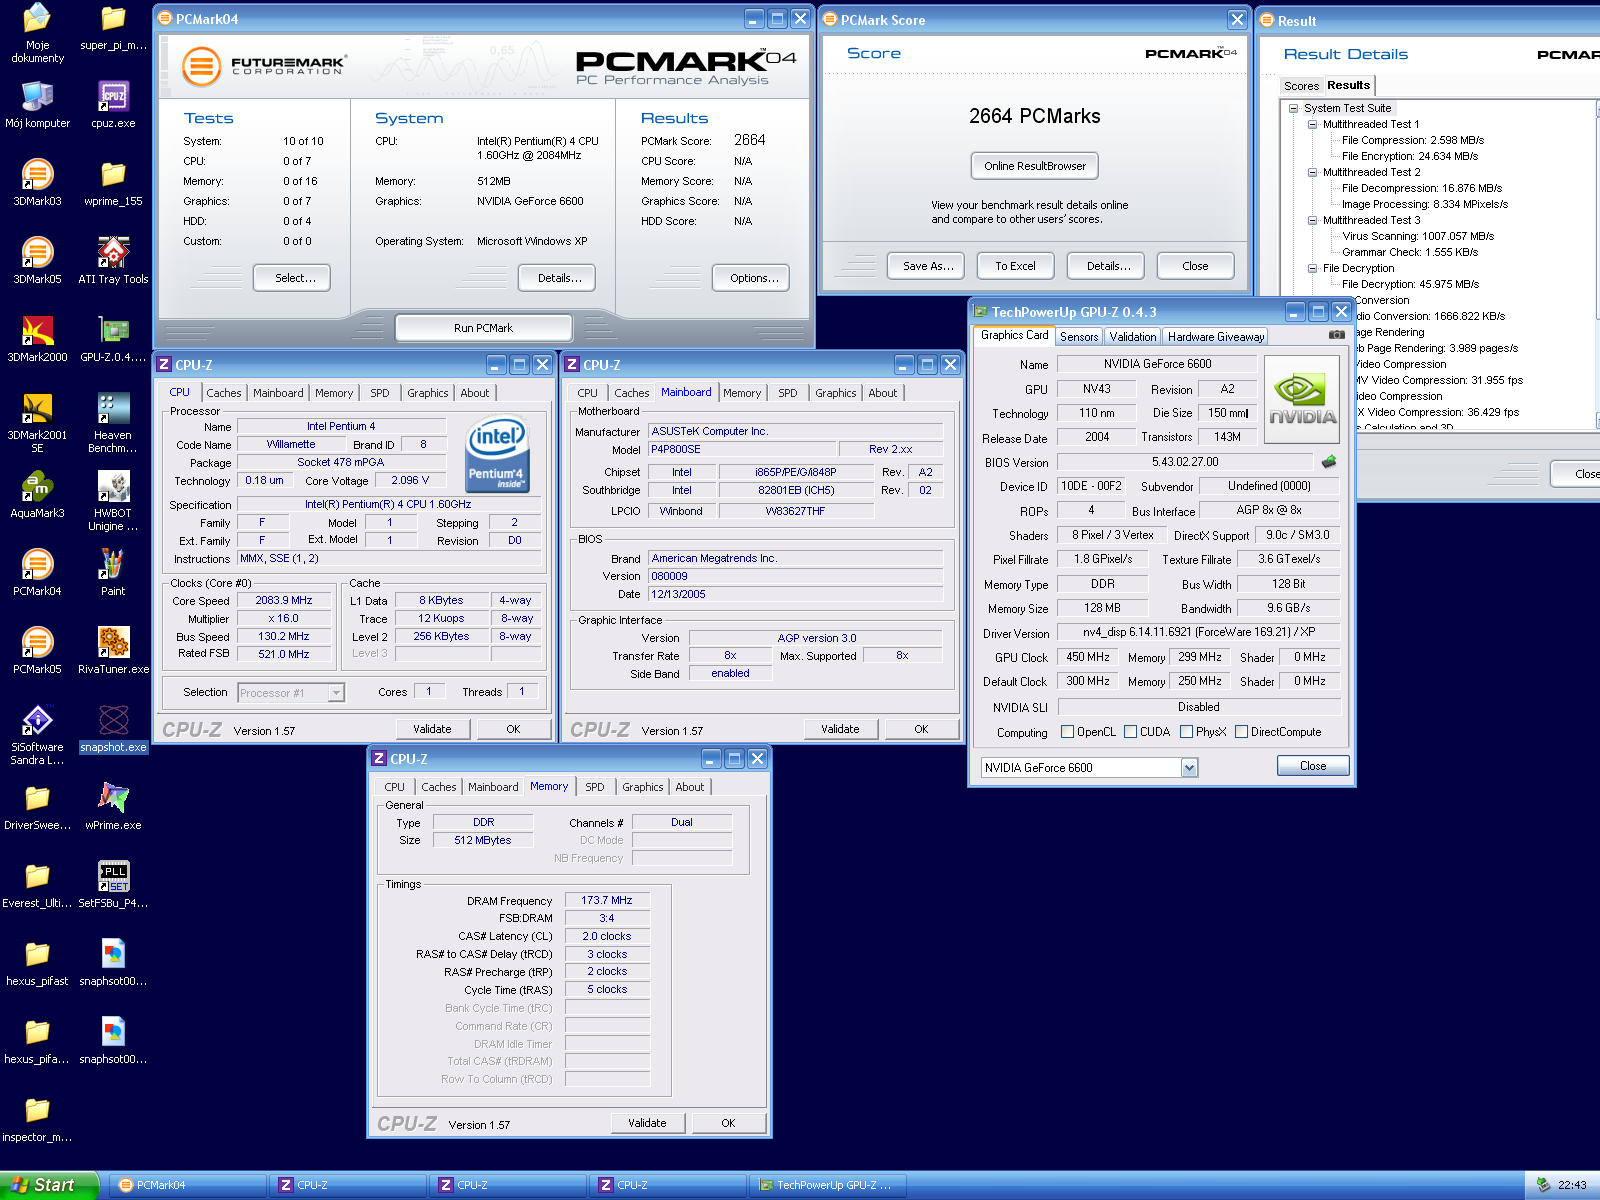This screenshot has width=1600, height=1200.
Task: Click the Start button on taskbar
Action: coord(48,1185)
